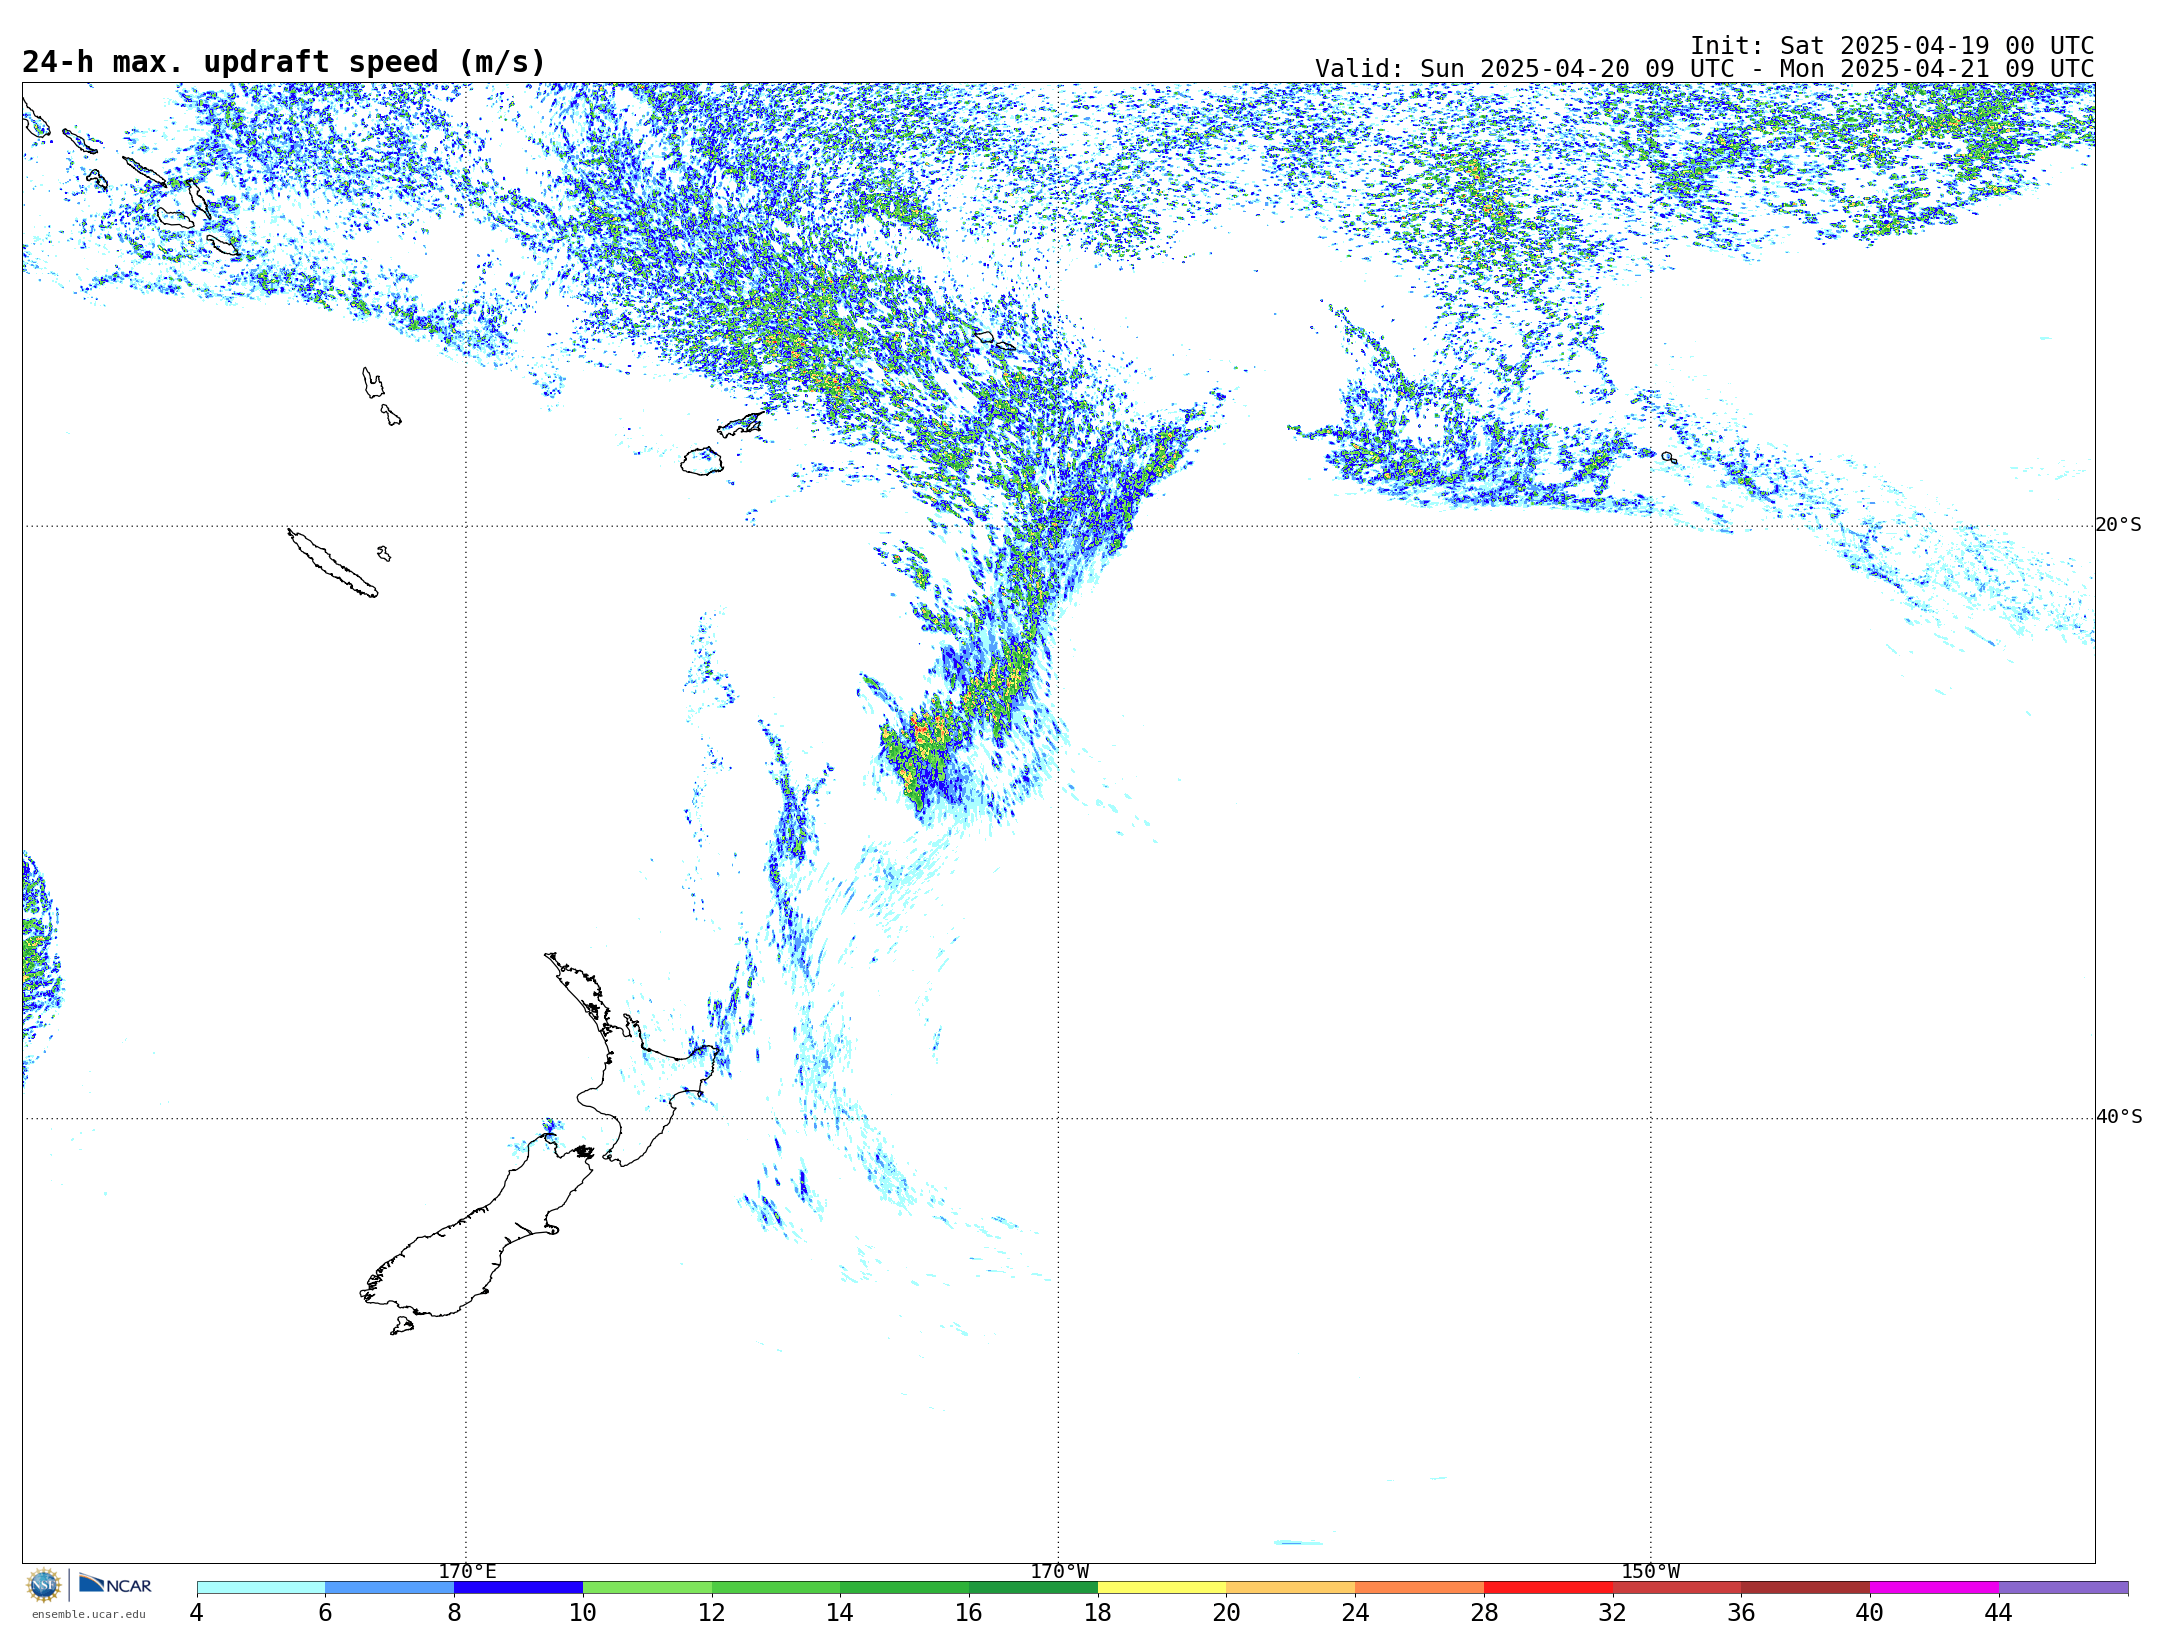2160x1626 pixels.
Task: Click colorbar tick label 28
Action: (x=1484, y=1612)
